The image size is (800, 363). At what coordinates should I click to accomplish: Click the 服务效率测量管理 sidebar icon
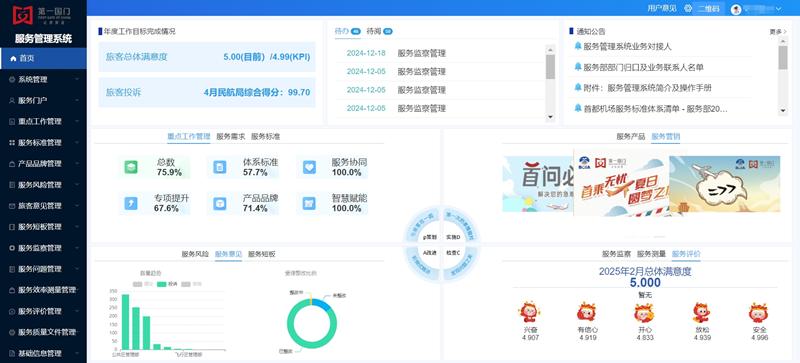click(12, 290)
